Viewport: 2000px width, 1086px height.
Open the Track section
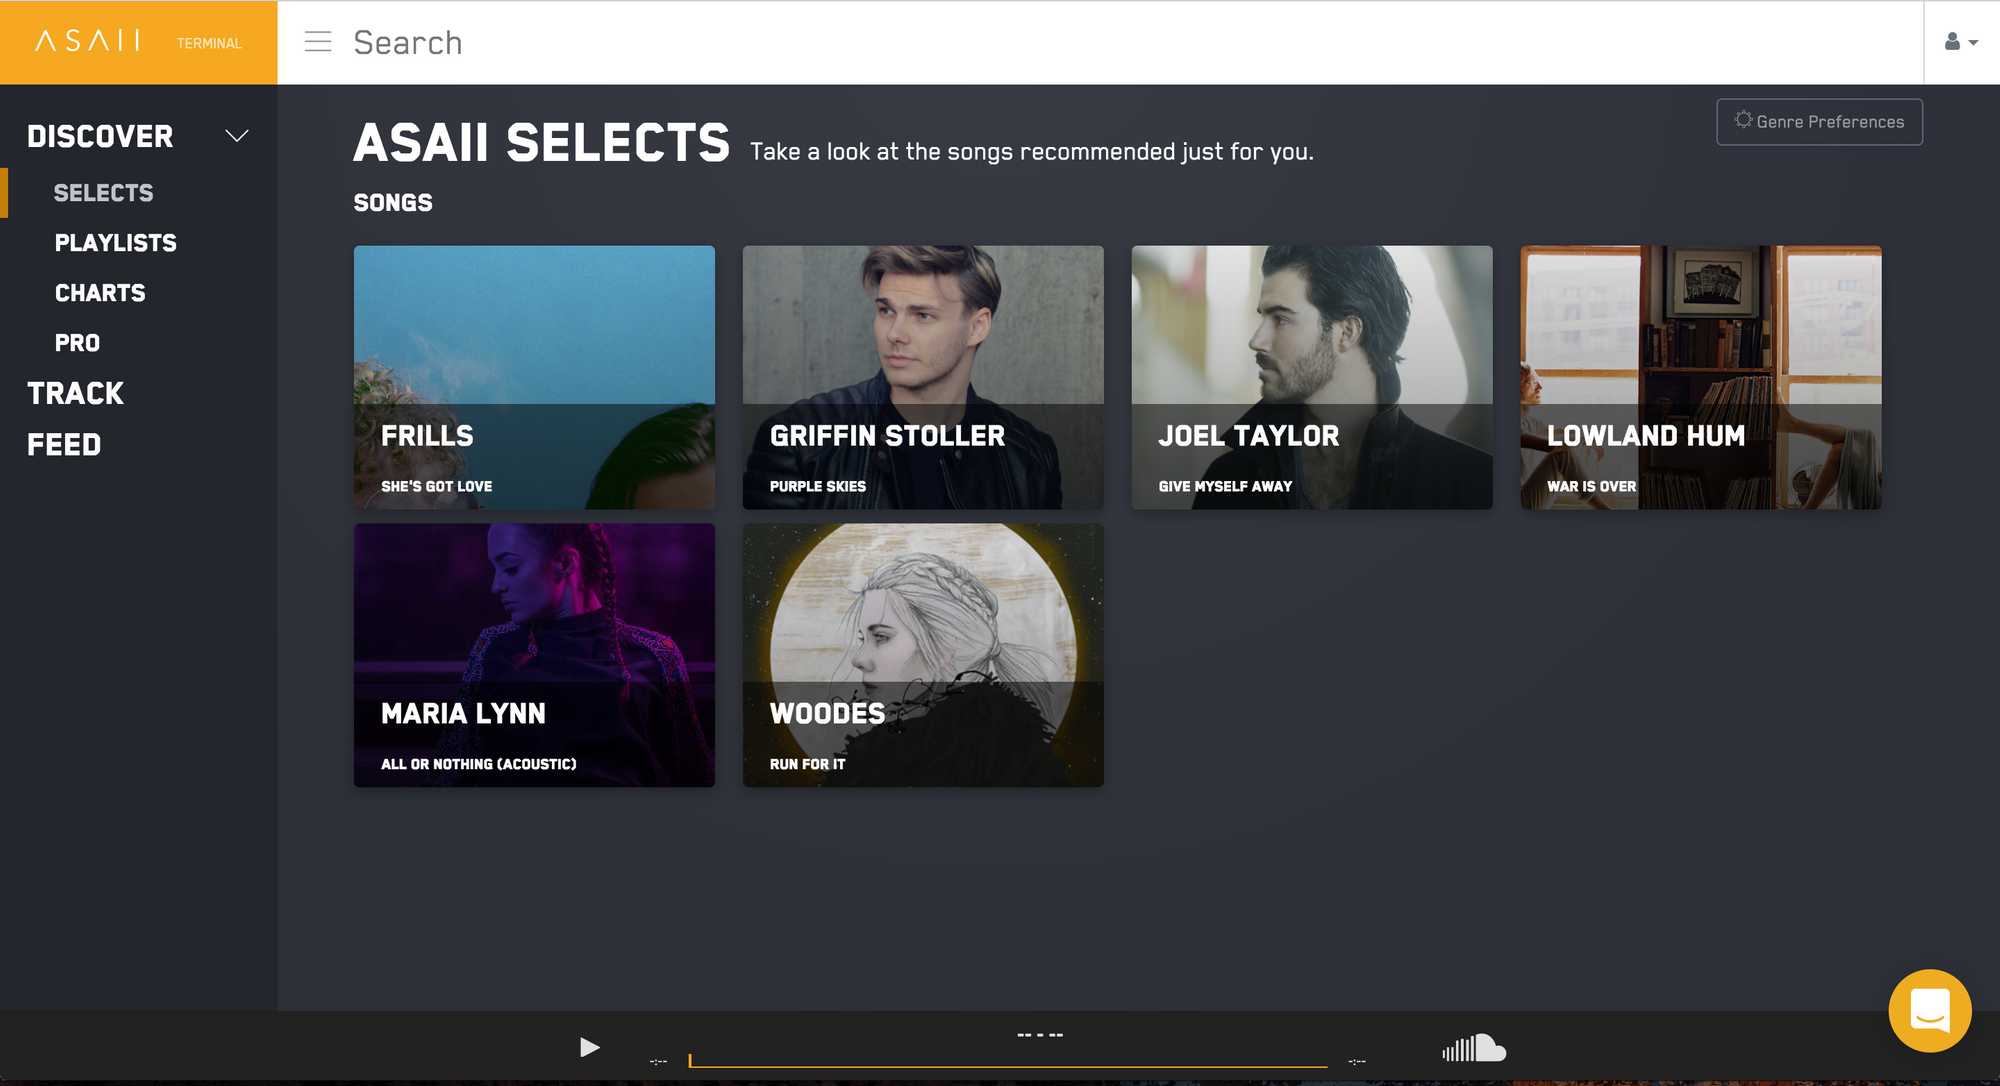pos(76,393)
